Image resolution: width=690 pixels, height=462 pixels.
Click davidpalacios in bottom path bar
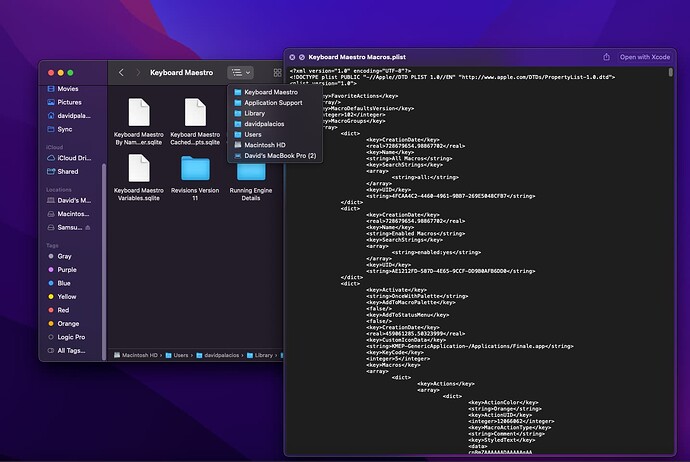click(x=218, y=355)
